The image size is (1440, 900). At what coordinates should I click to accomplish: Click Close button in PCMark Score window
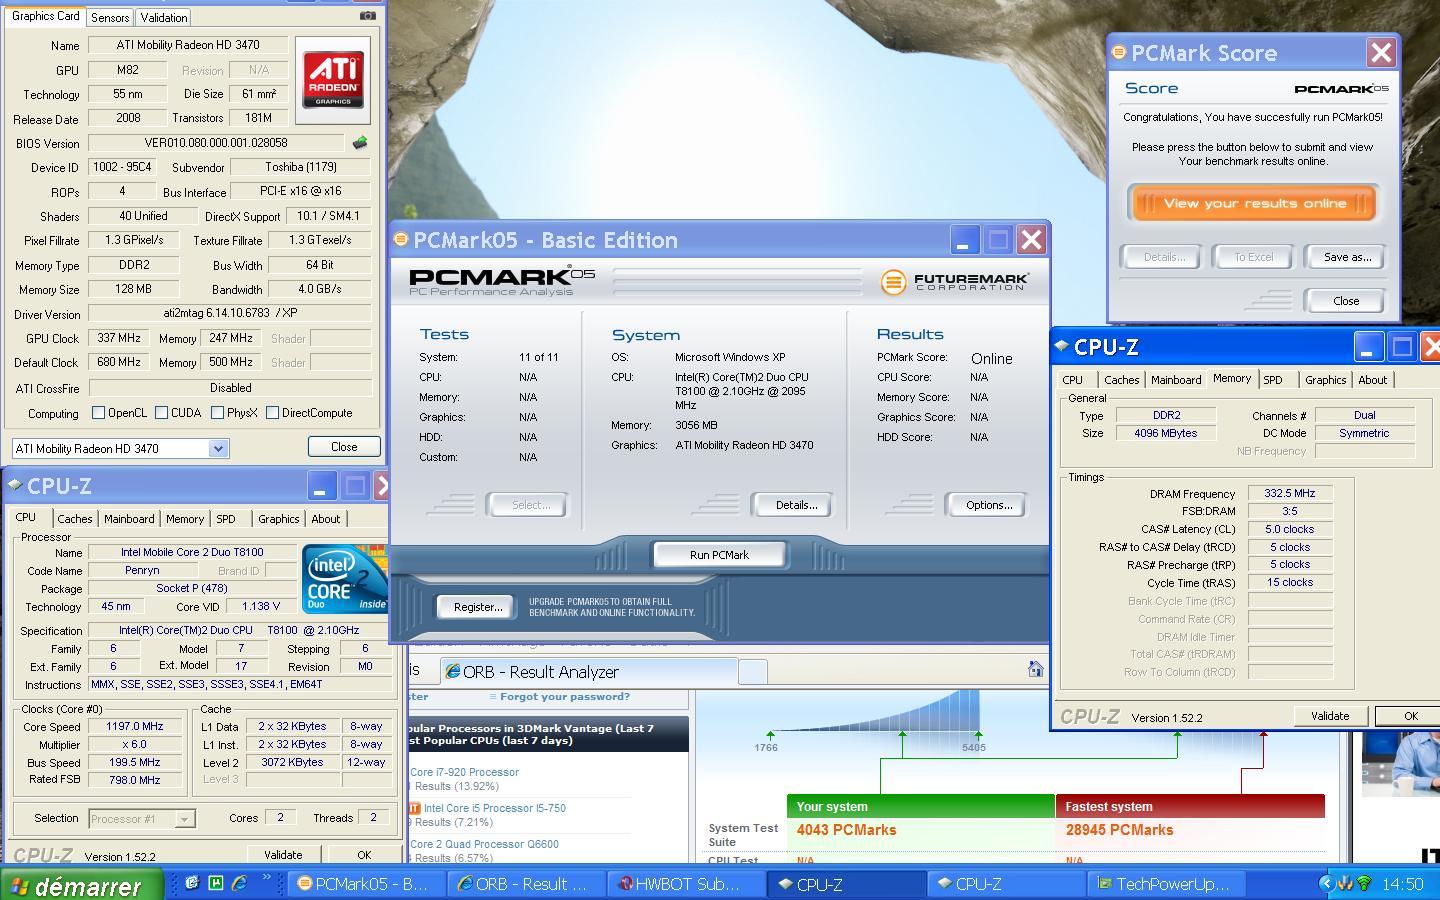point(1345,301)
